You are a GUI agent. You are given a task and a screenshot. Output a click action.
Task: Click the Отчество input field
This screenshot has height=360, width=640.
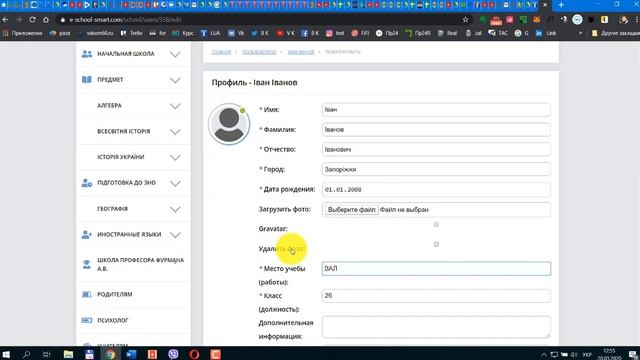coord(436,149)
